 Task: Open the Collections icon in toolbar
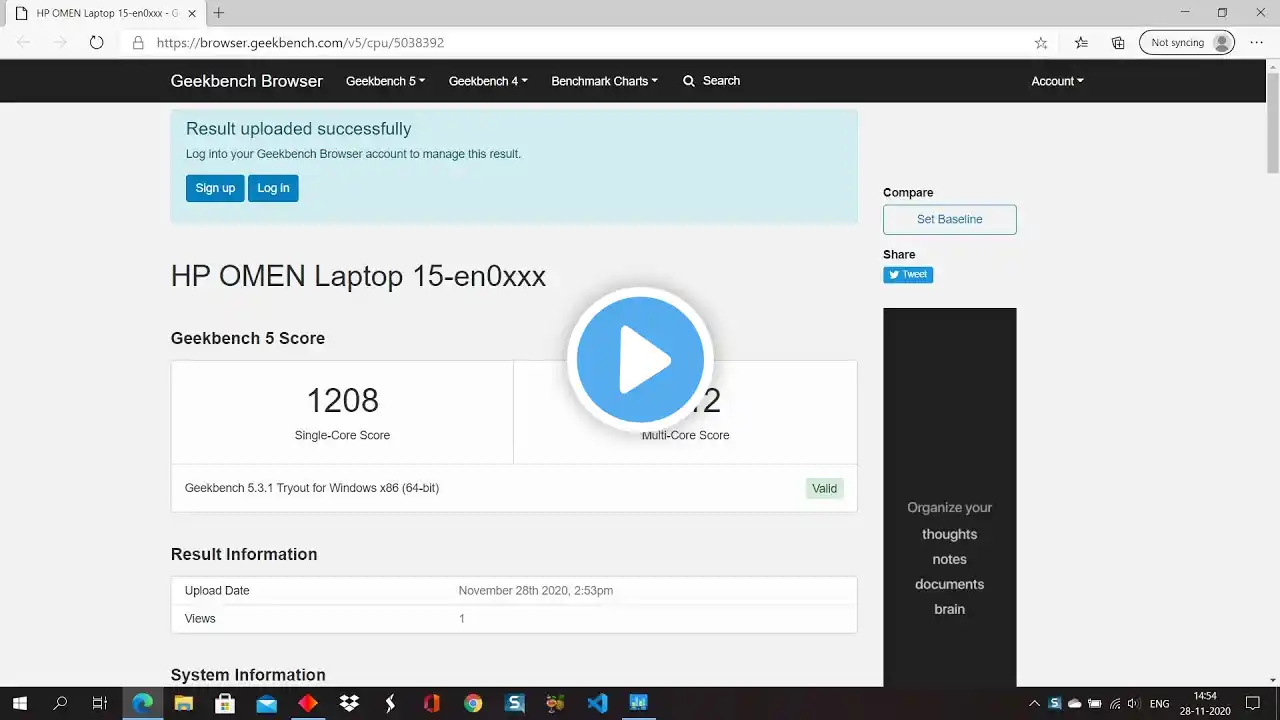point(1118,43)
